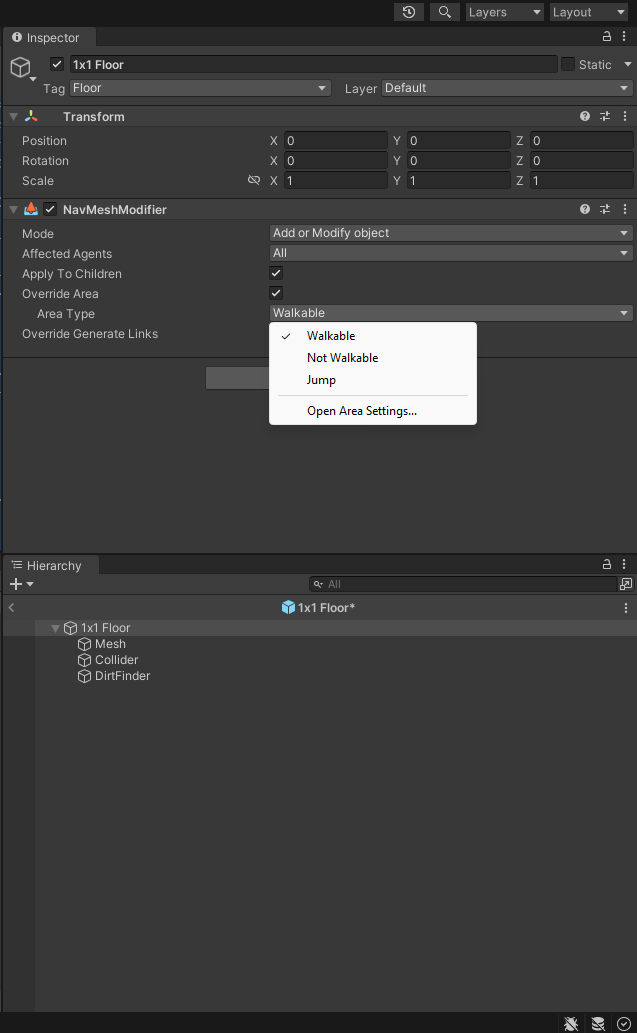Open NavMeshModifier help reference icon

pos(584,209)
